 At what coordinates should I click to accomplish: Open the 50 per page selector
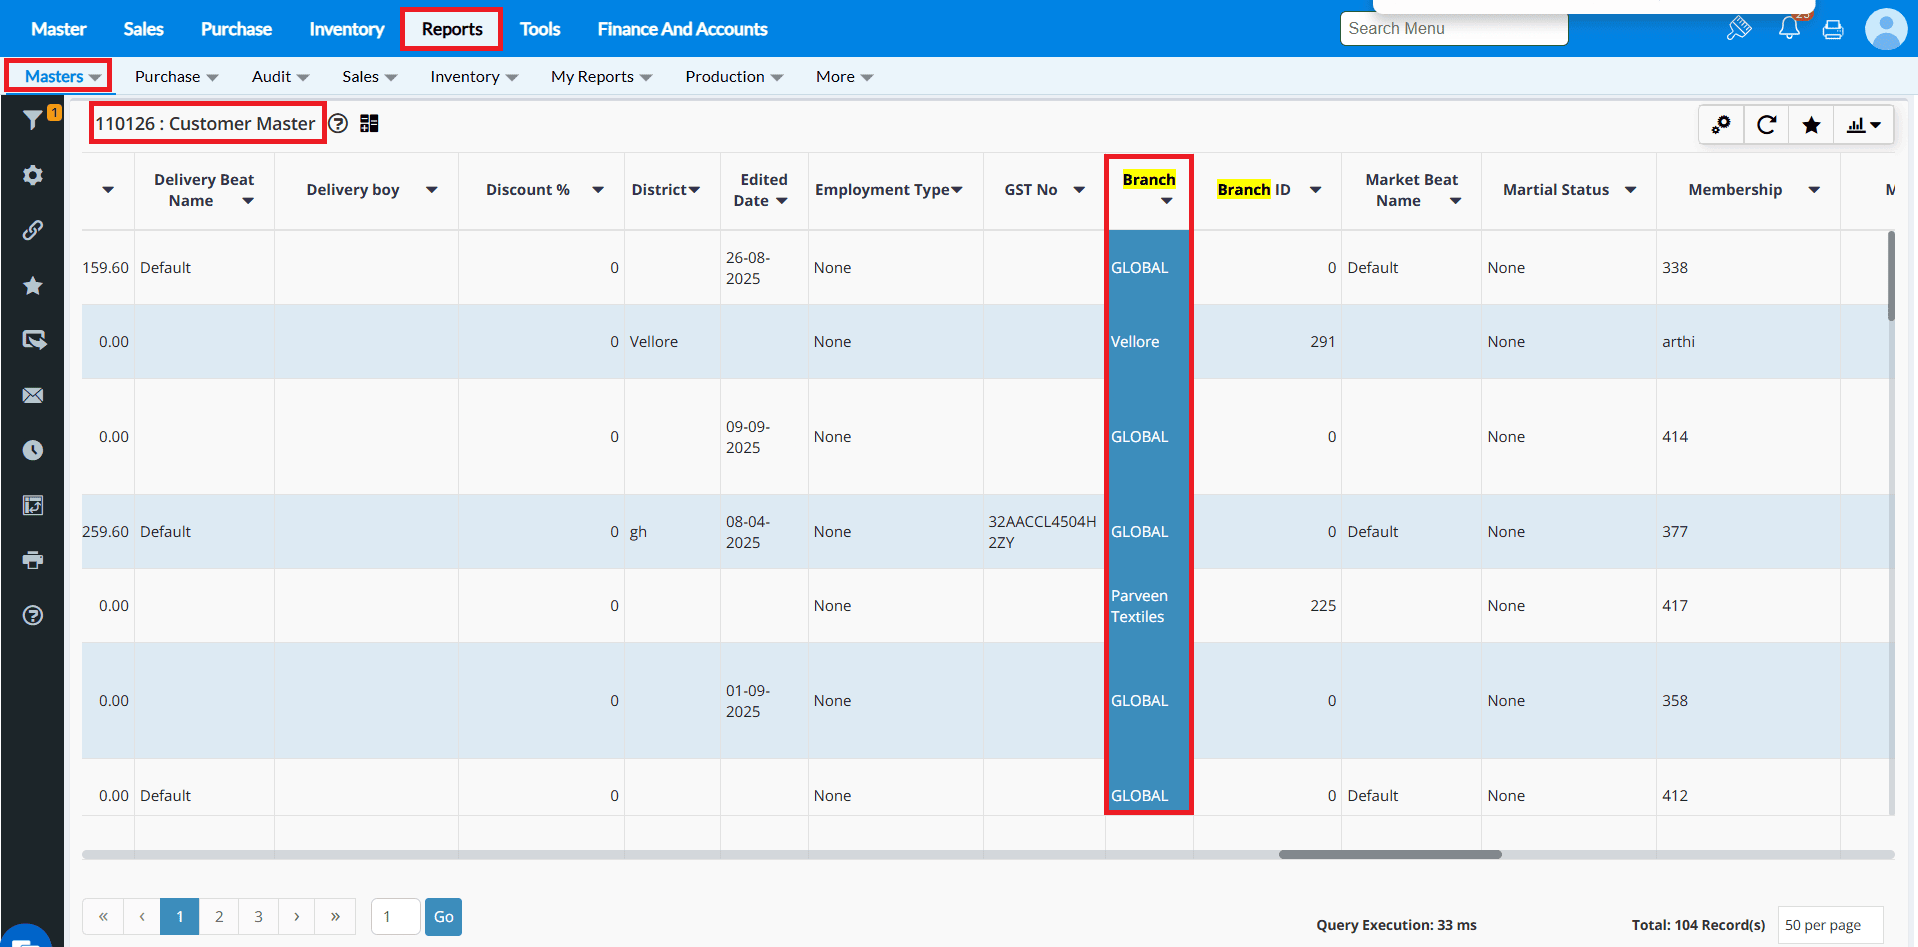[x=1829, y=925]
